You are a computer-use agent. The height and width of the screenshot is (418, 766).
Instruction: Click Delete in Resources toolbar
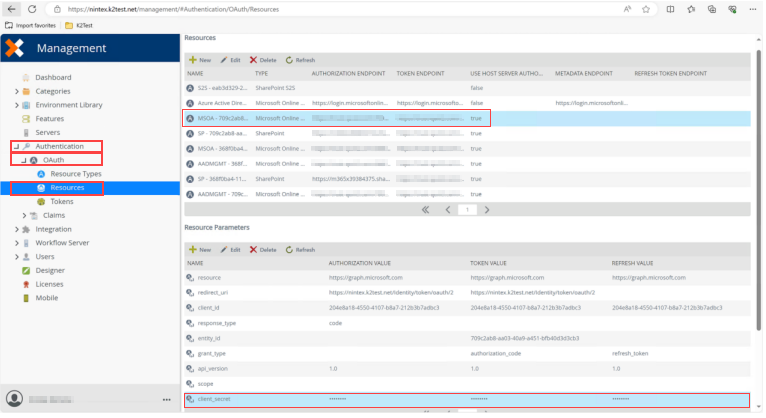tap(263, 60)
